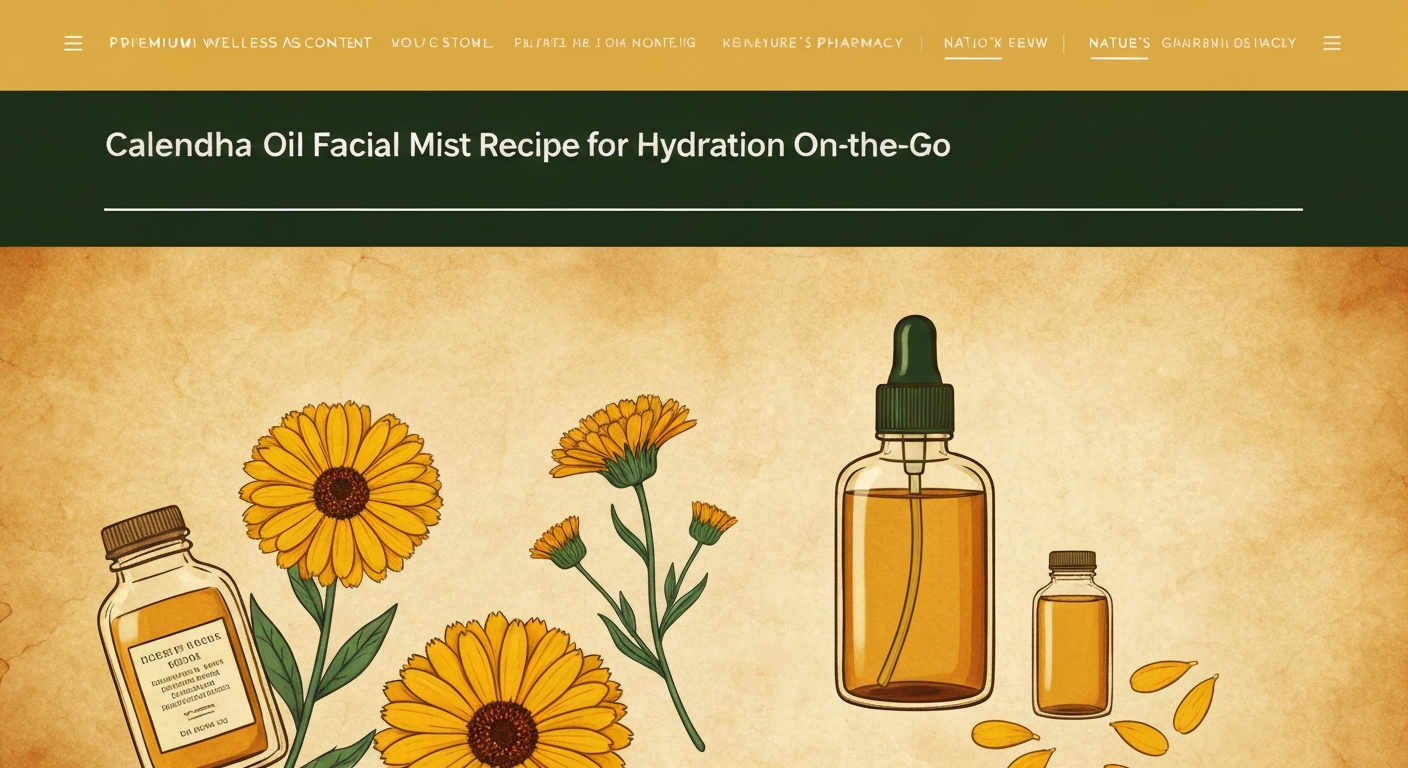The image size is (1408, 768).
Task: Open the Private He I Oia Nonteiig link
Action: [x=604, y=43]
